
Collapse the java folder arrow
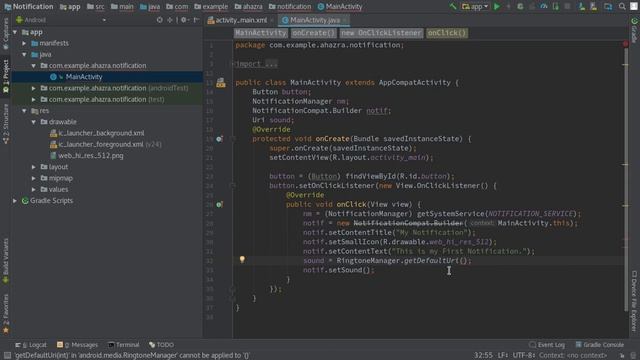[24, 54]
